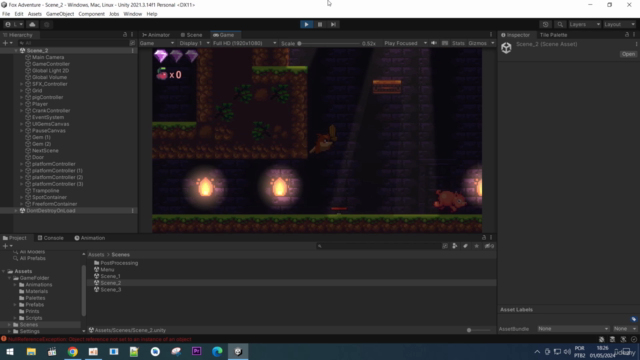Expand the SFX_Controller object
This screenshot has height=360, width=640.
click(x=22, y=84)
